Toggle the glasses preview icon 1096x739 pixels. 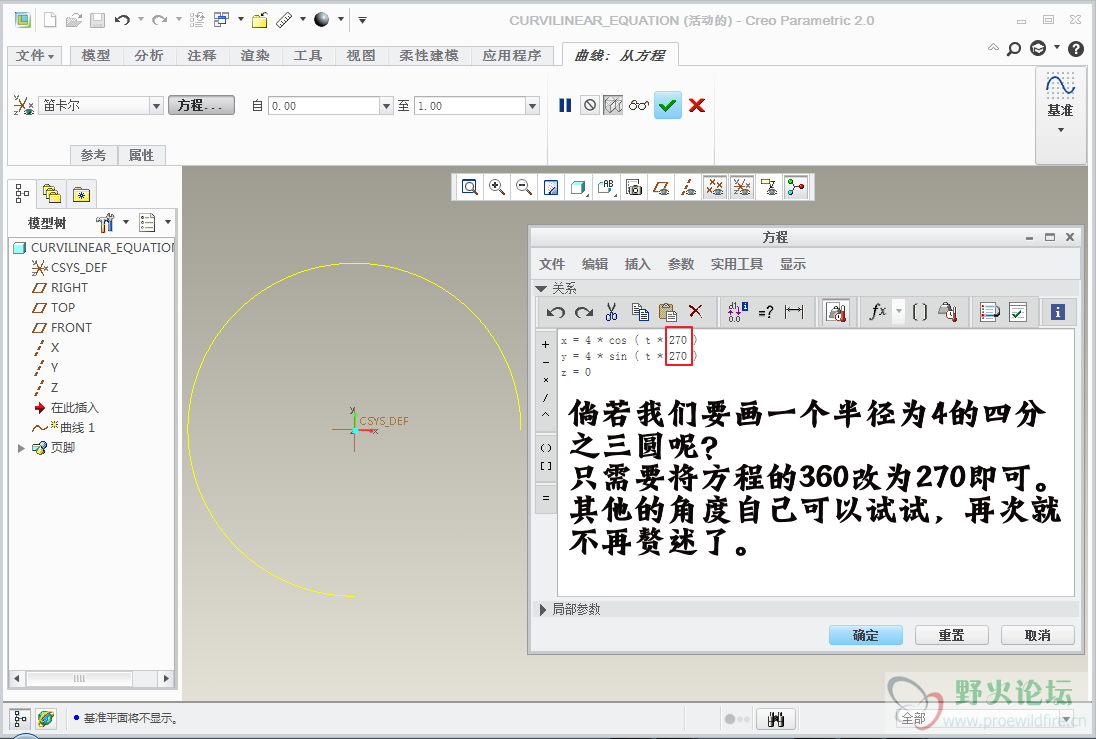[638, 106]
